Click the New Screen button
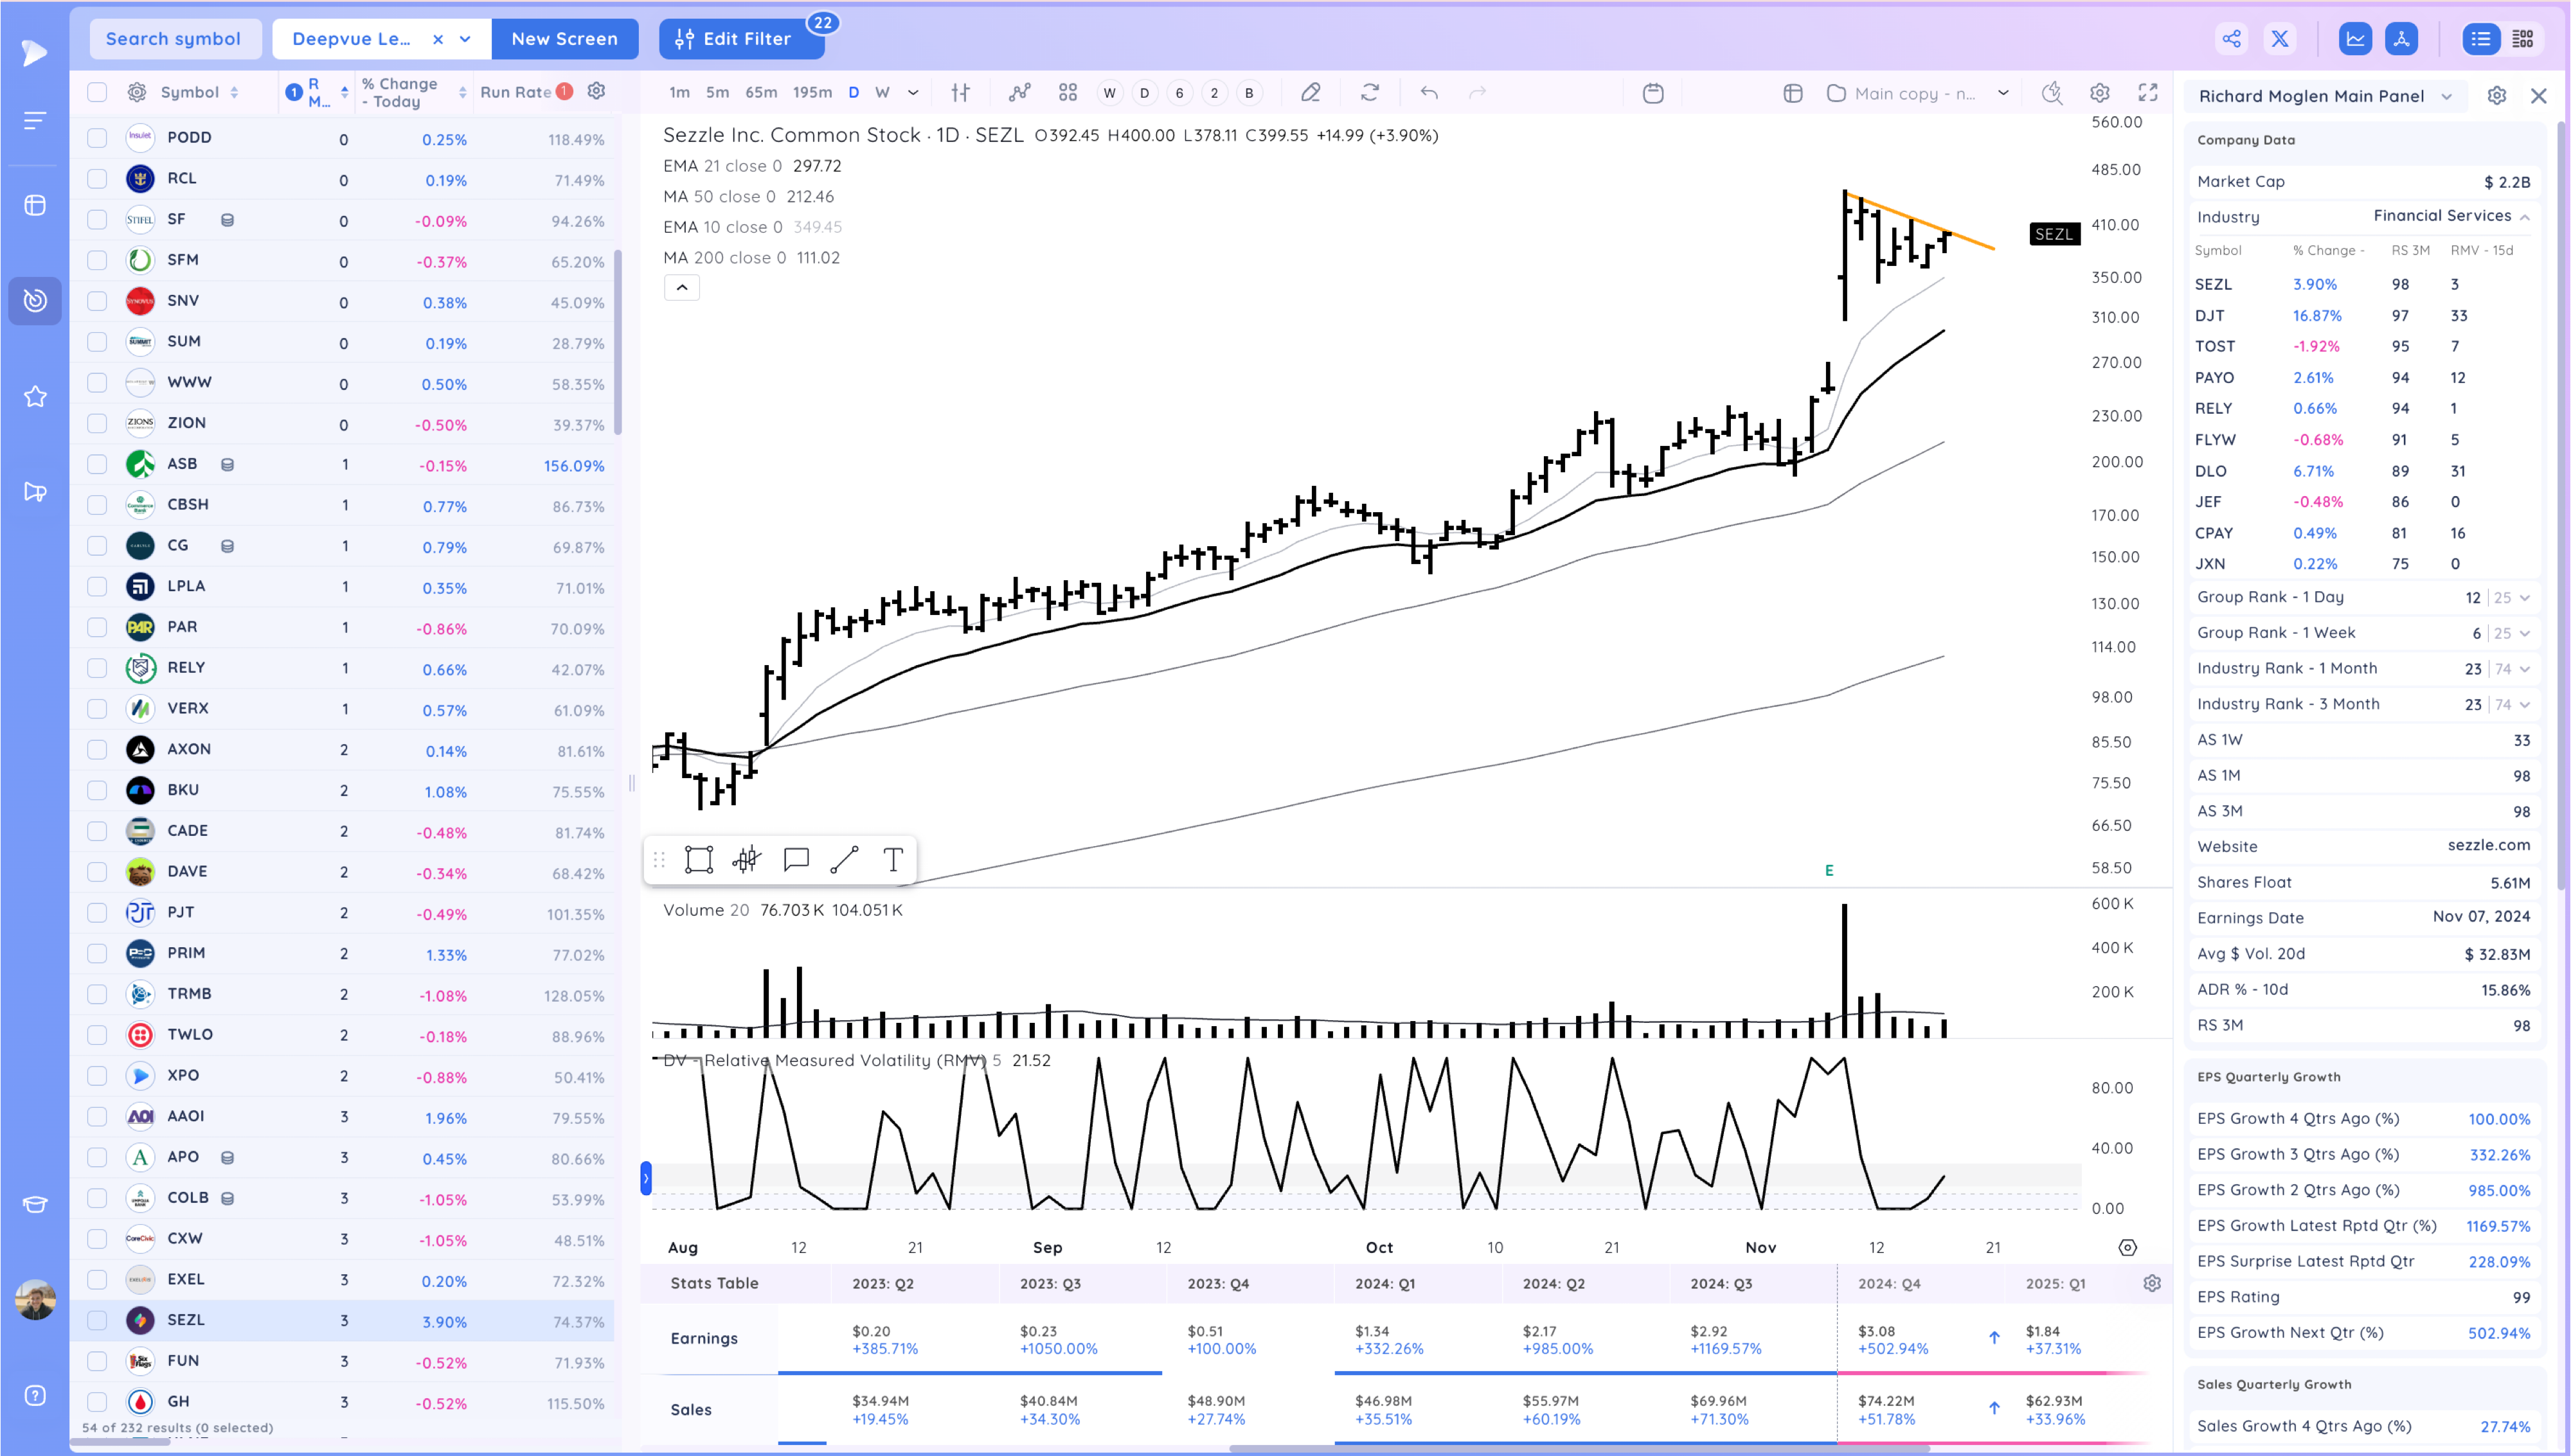Image resolution: width=2571 pixels, height=1456 pixels. click(x=565, y=39)
